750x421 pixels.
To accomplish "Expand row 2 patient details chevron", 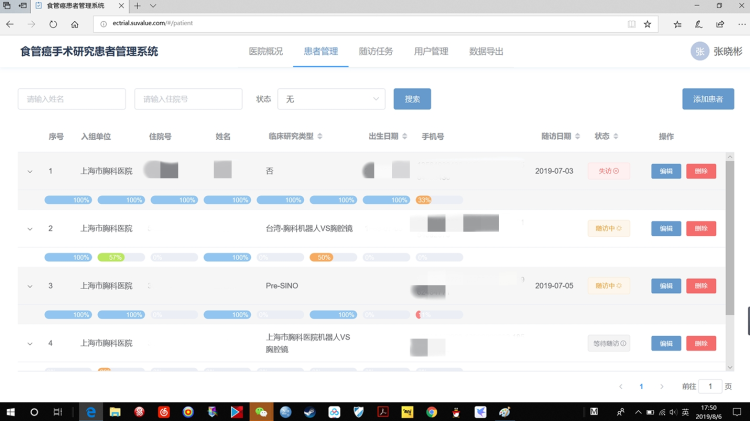I will 29,229.
